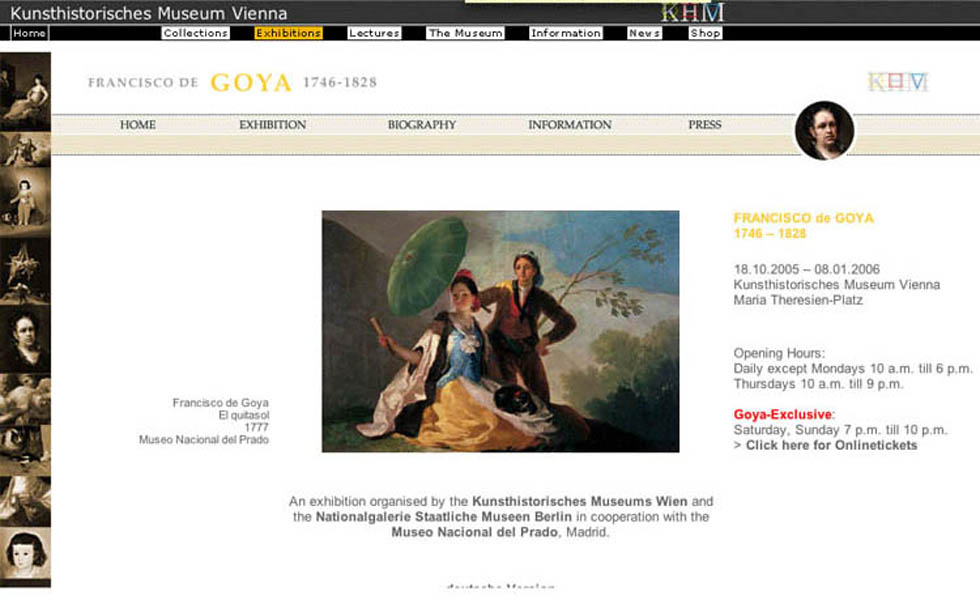Click the El quitasol caption title

coord(244,415)
